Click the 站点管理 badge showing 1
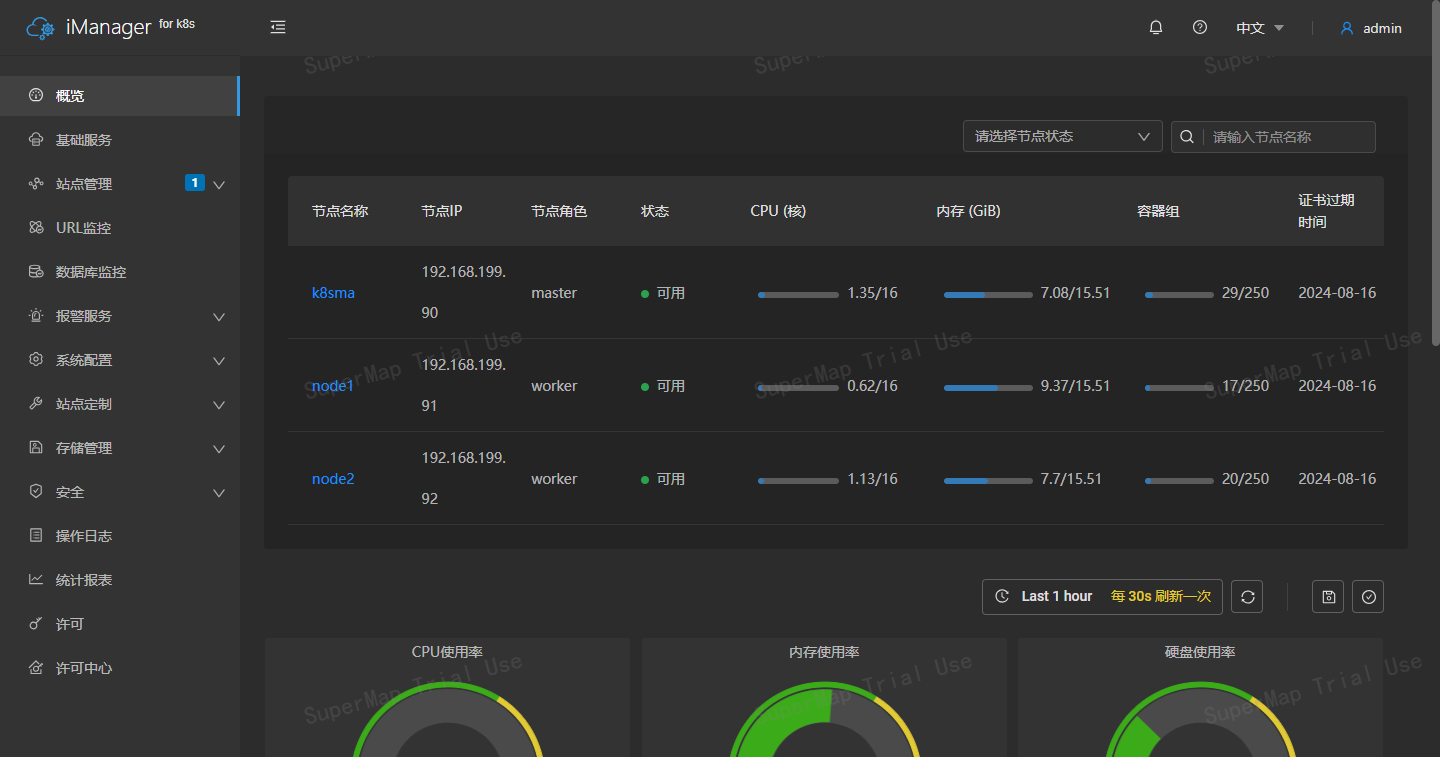Screen dimensions: 1440x757 tap(195, 183)
